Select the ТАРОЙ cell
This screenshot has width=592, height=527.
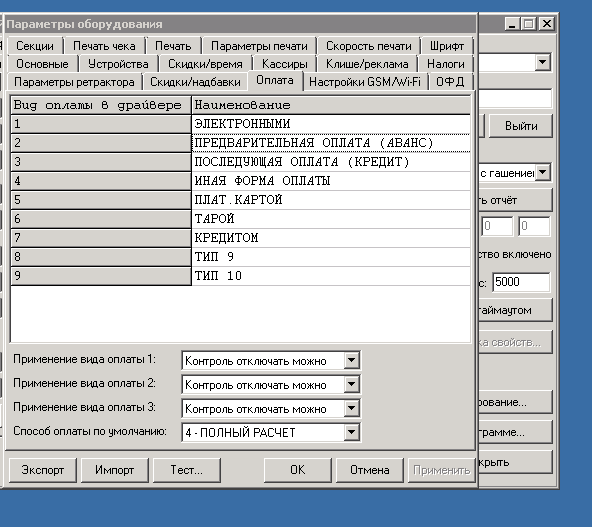pos(331,219)
